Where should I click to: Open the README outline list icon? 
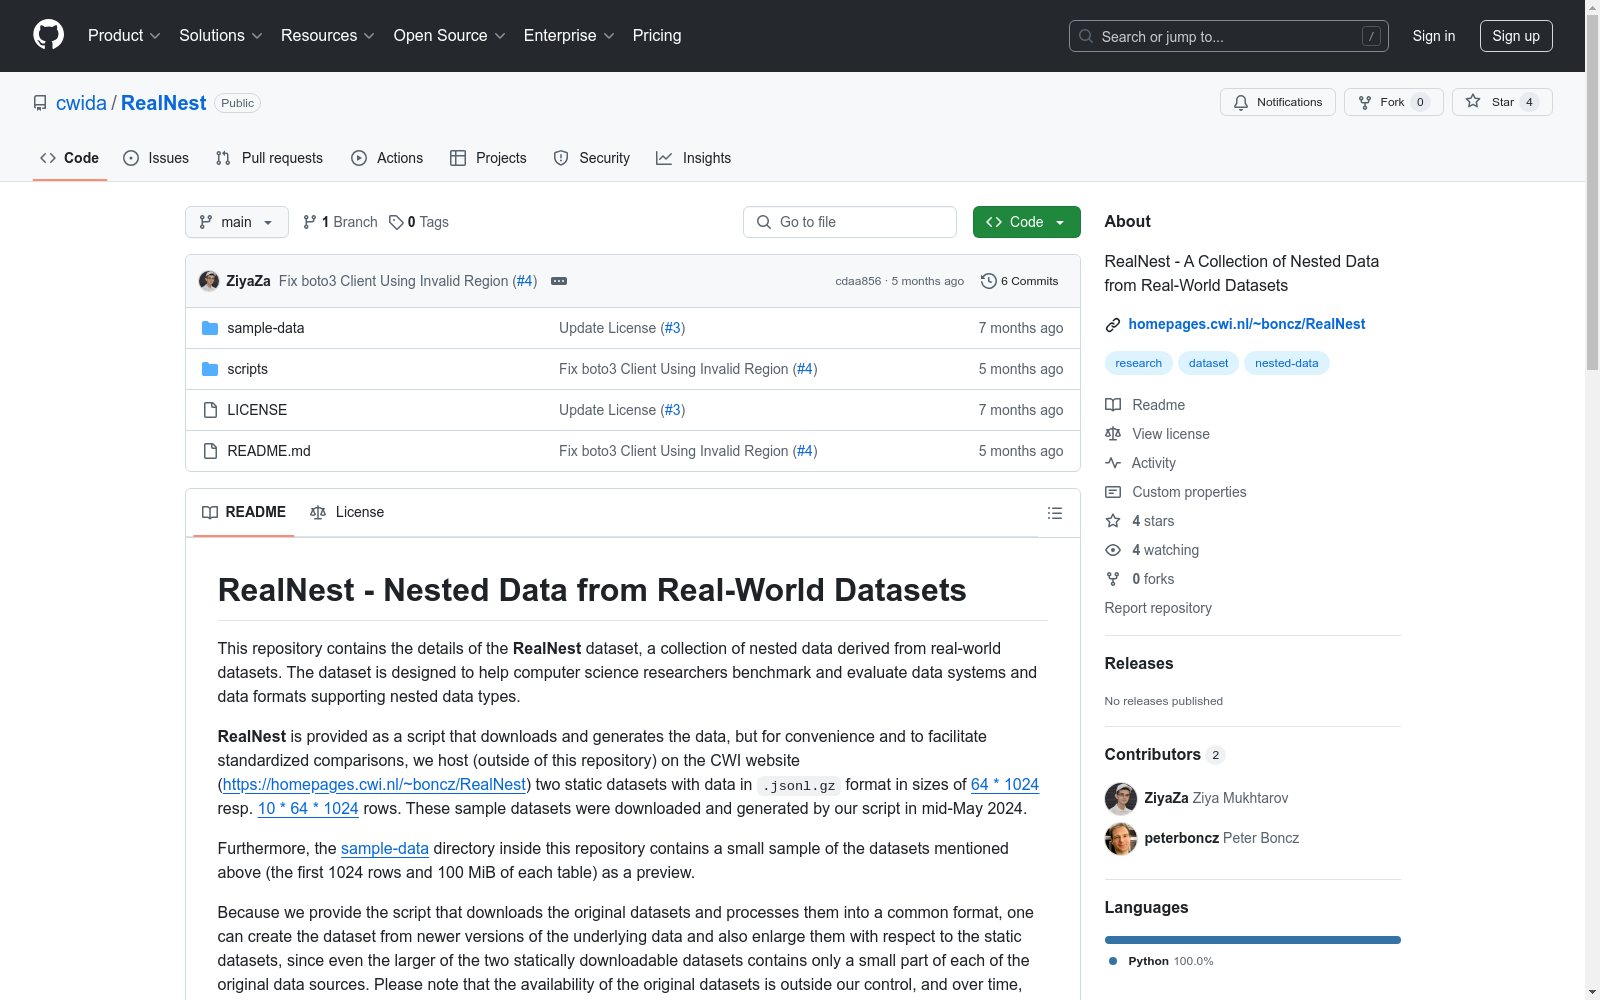[x=1054, y=513]
